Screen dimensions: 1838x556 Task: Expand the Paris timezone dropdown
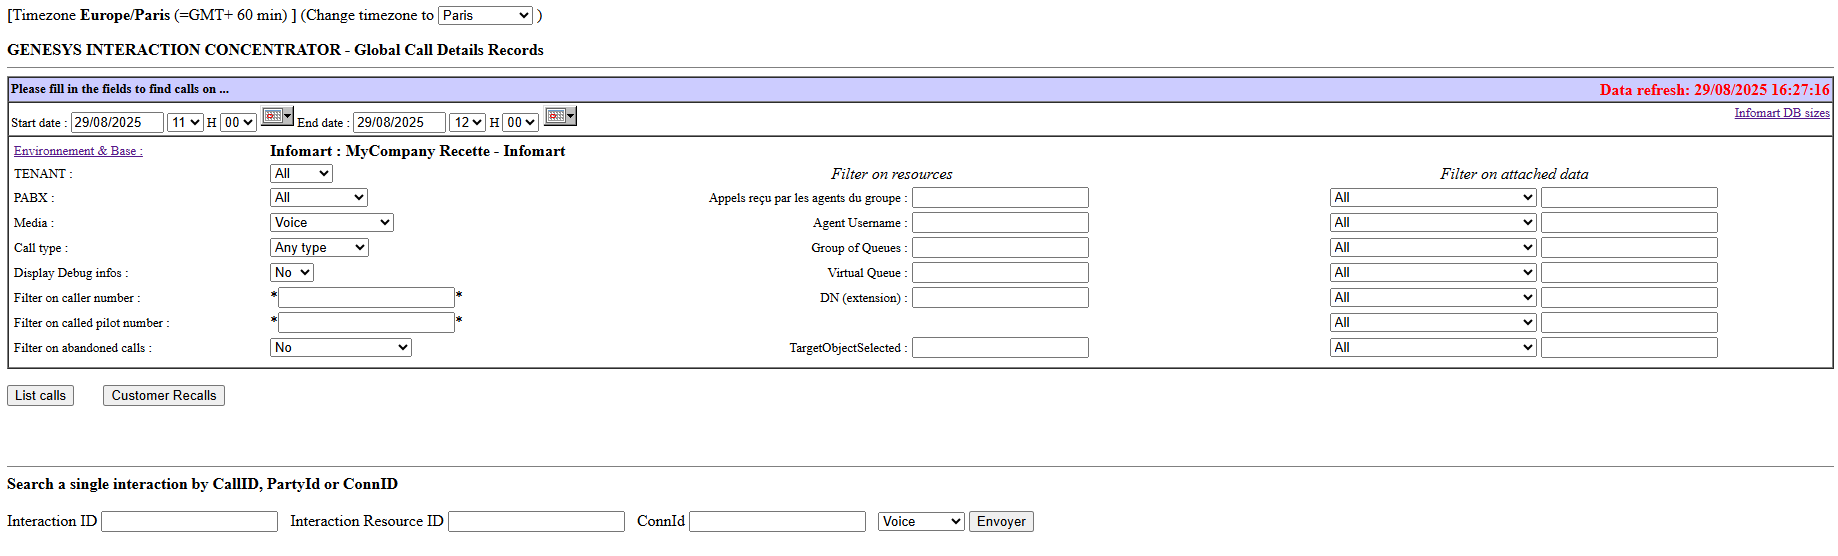tap(485, 16)
